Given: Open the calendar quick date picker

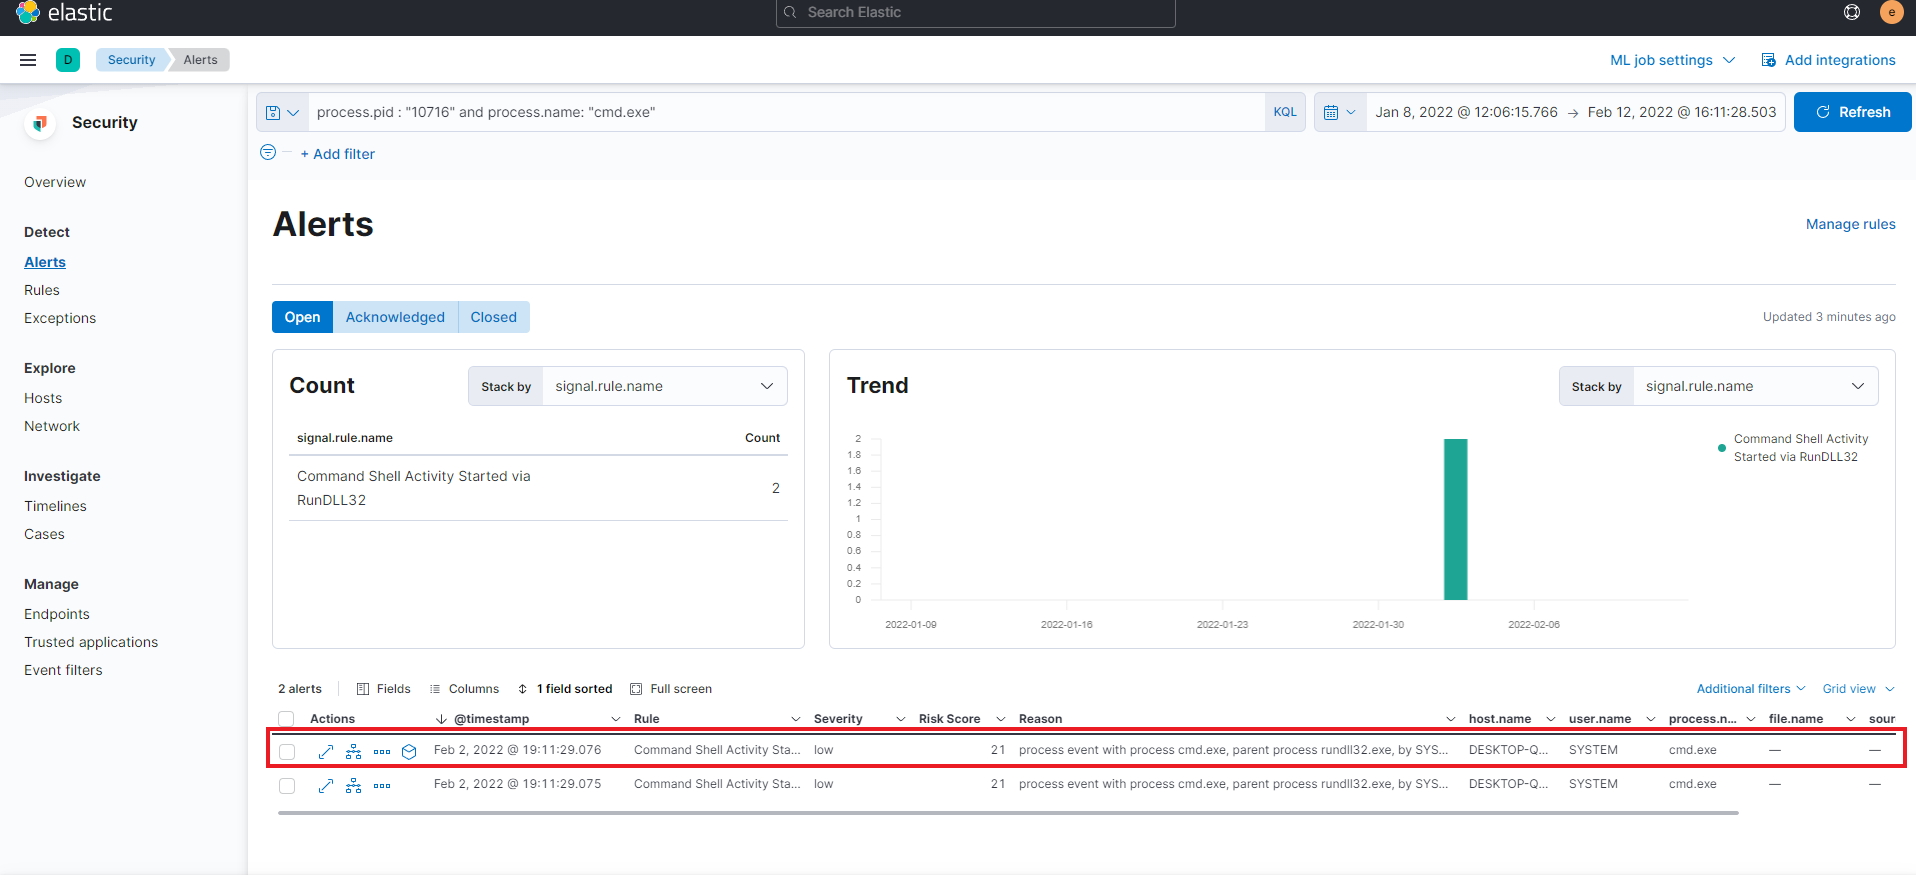Looking at the screenshot, I should [1339, 113].
